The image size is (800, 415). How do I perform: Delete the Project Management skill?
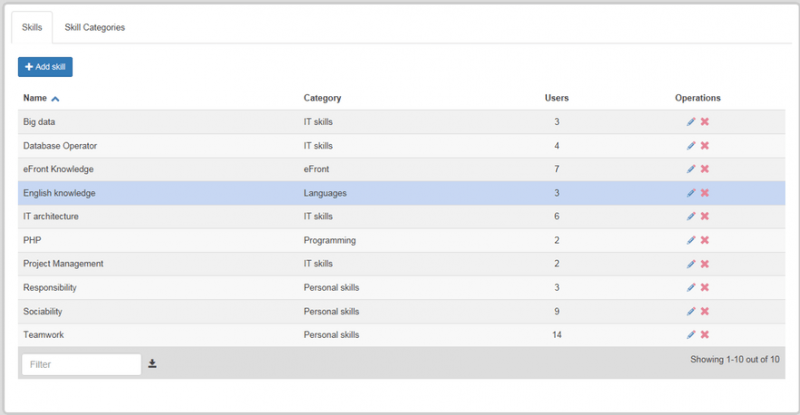click(x=705, y=264)
